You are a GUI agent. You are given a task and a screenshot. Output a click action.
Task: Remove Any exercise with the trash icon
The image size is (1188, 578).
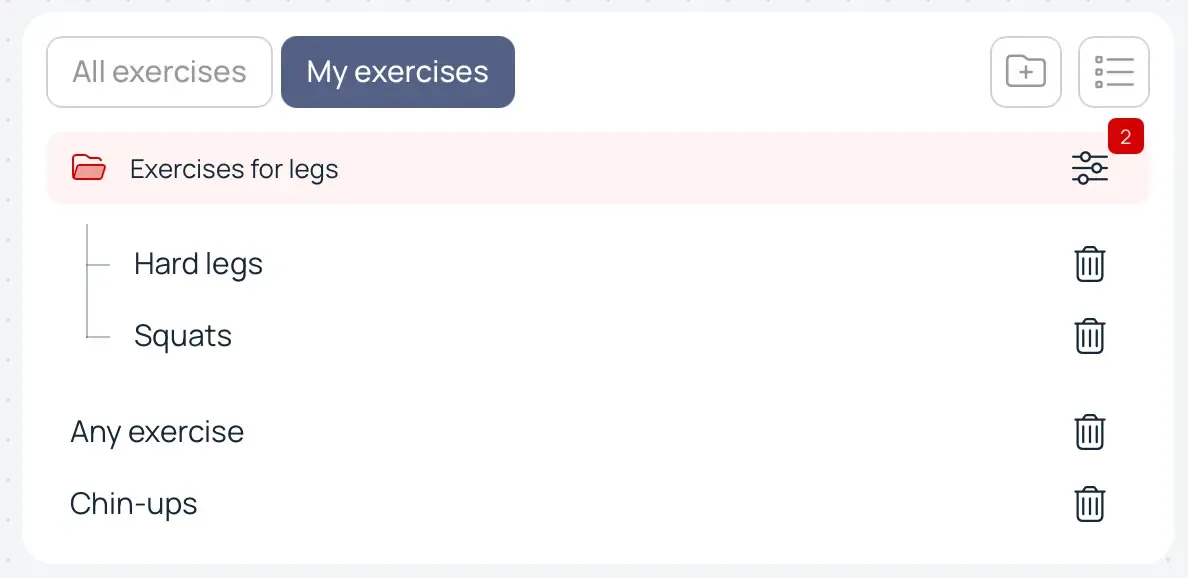tap(1090, 432)
